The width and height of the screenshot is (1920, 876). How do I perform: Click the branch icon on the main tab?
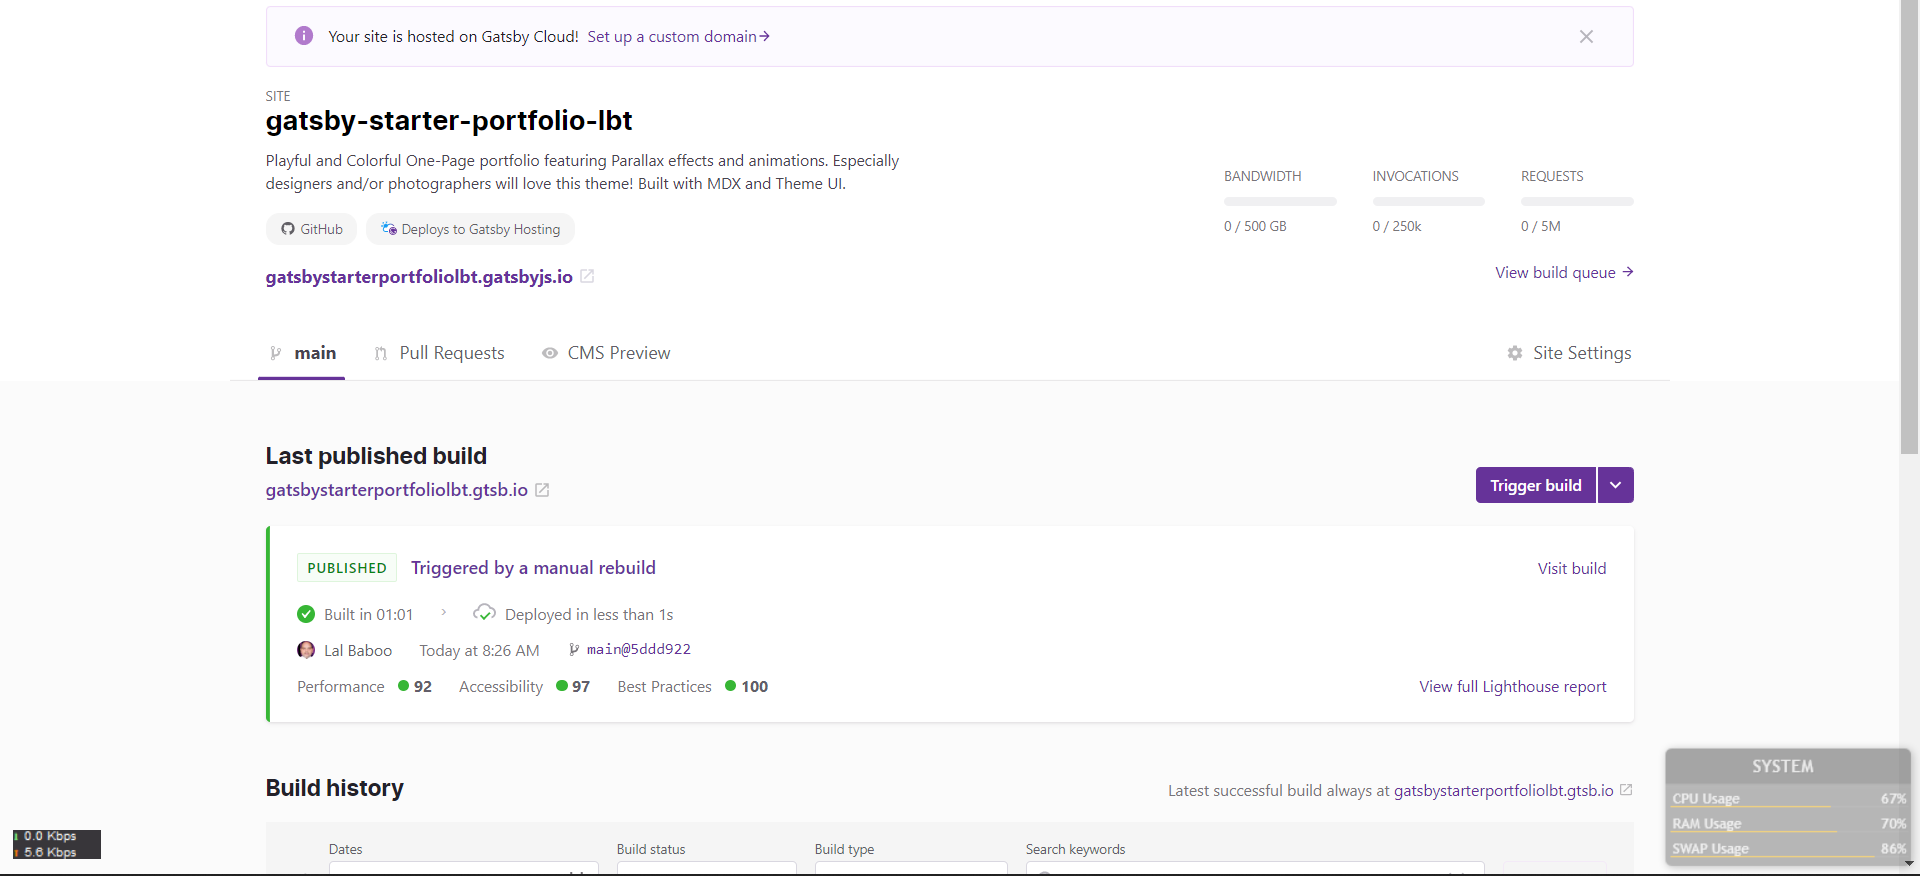276,353
